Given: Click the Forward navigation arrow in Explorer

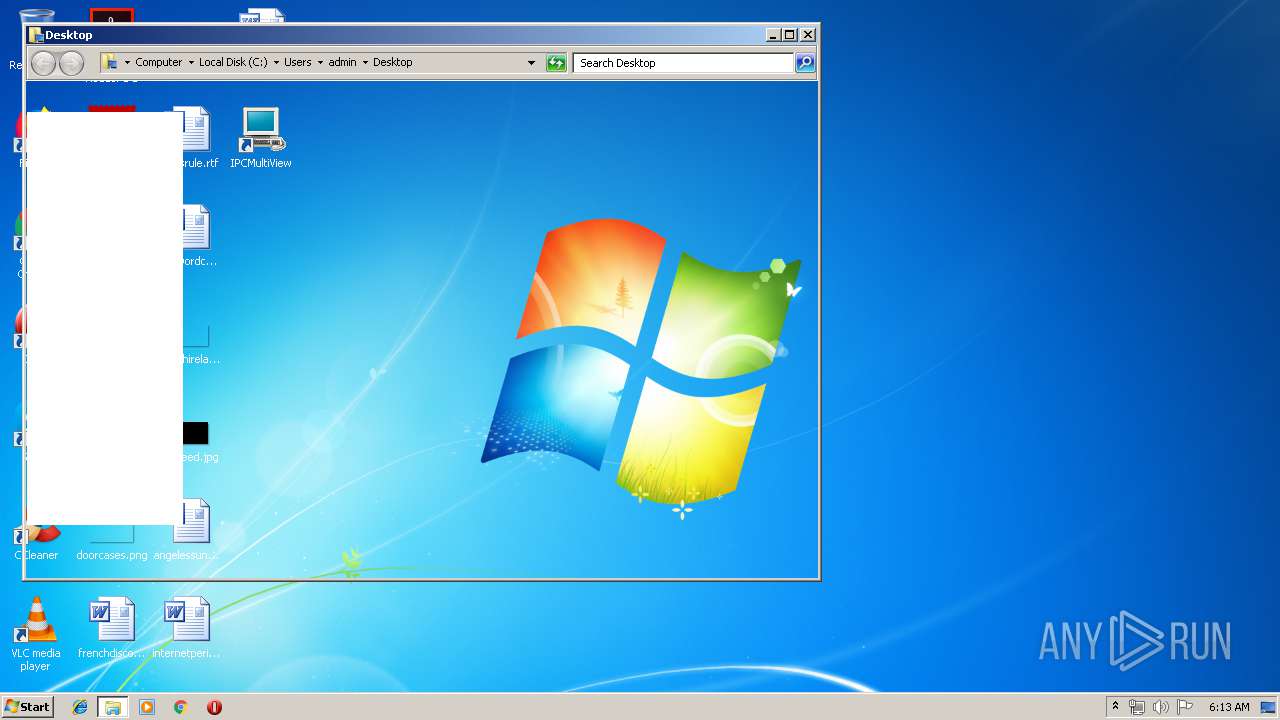Looking at the screenshot, I should click(x=71, y=63).
